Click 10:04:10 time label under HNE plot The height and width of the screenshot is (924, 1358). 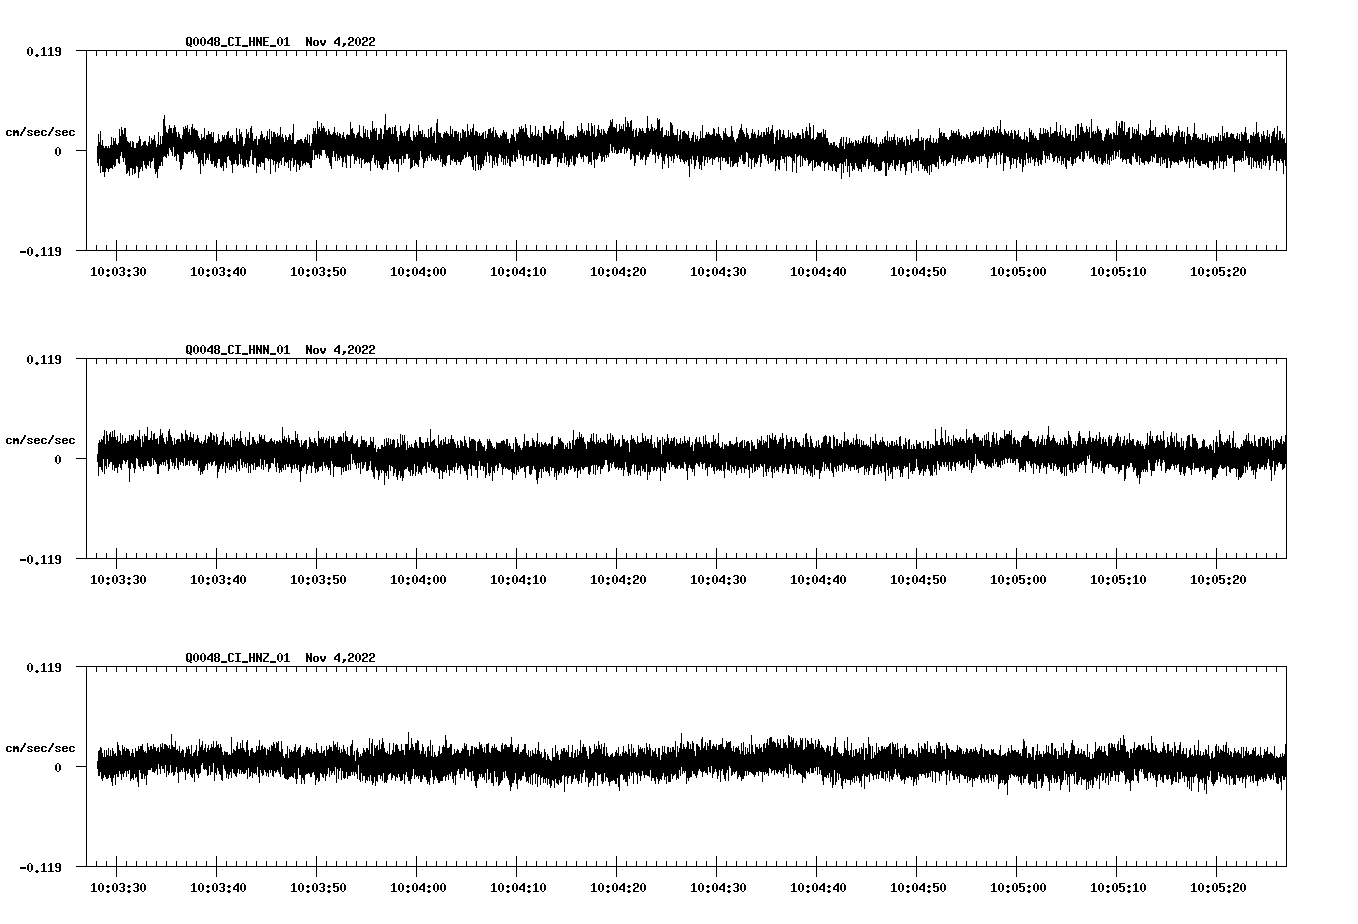518,272
